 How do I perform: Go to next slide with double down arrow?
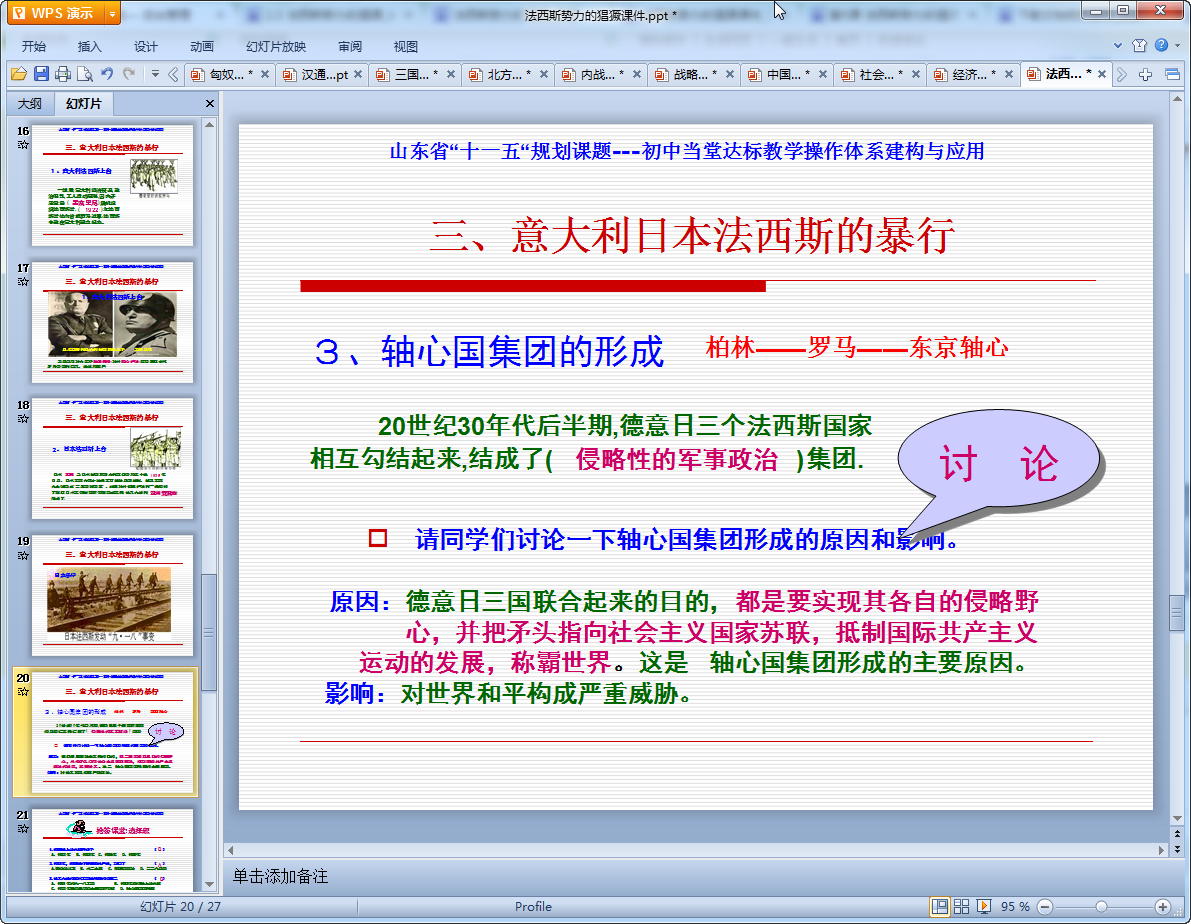[1177, 849]
